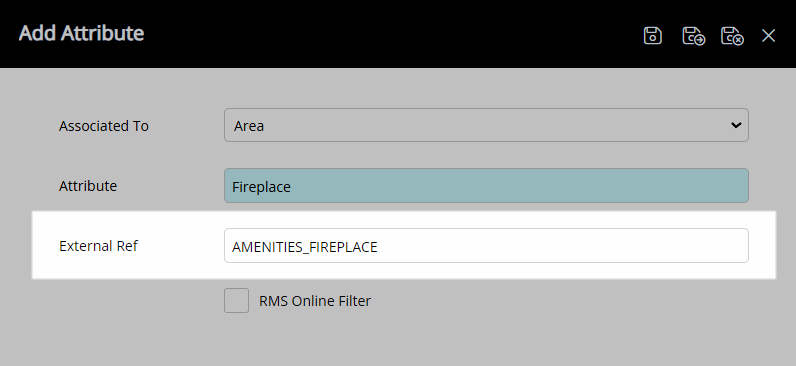The image size is (796, 366).
Task: Open the Associated To dropdown
Action: (x=486, y=125)
